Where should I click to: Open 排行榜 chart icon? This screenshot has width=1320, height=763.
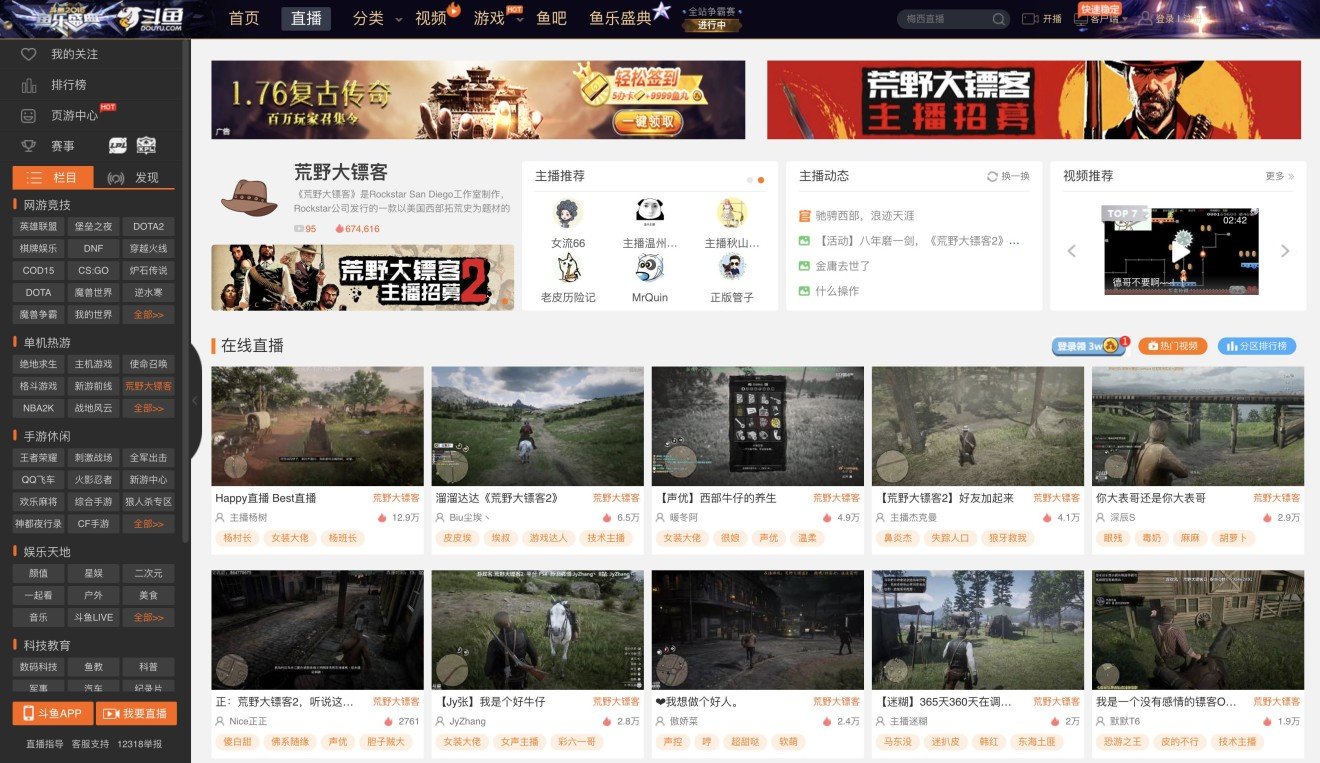29,85
